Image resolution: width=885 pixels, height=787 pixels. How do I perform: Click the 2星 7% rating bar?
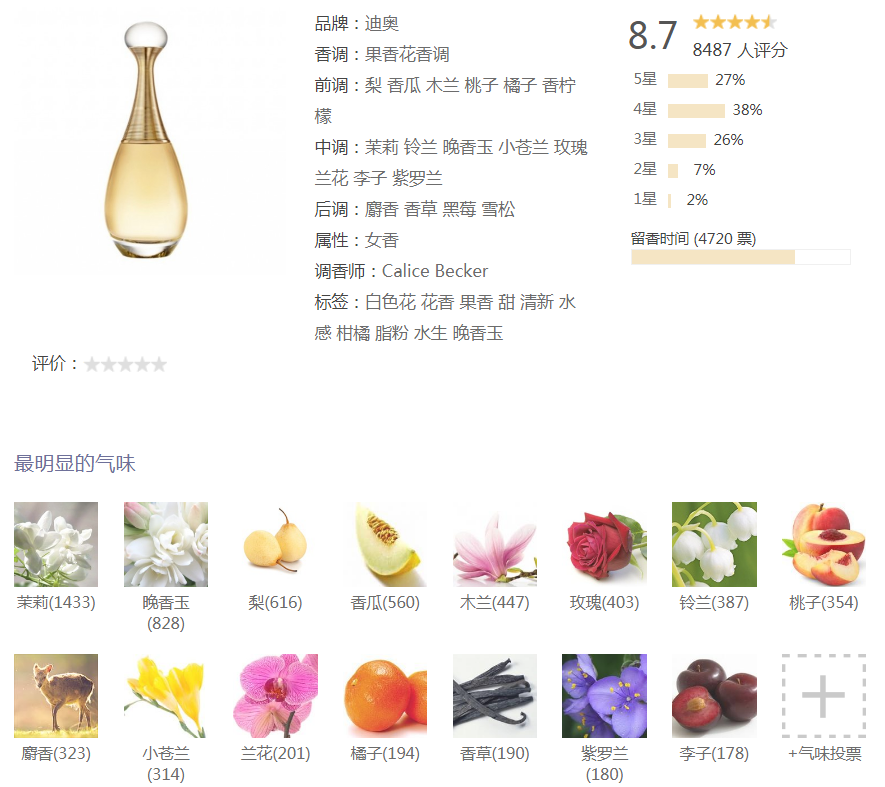(x=673, y=170)
